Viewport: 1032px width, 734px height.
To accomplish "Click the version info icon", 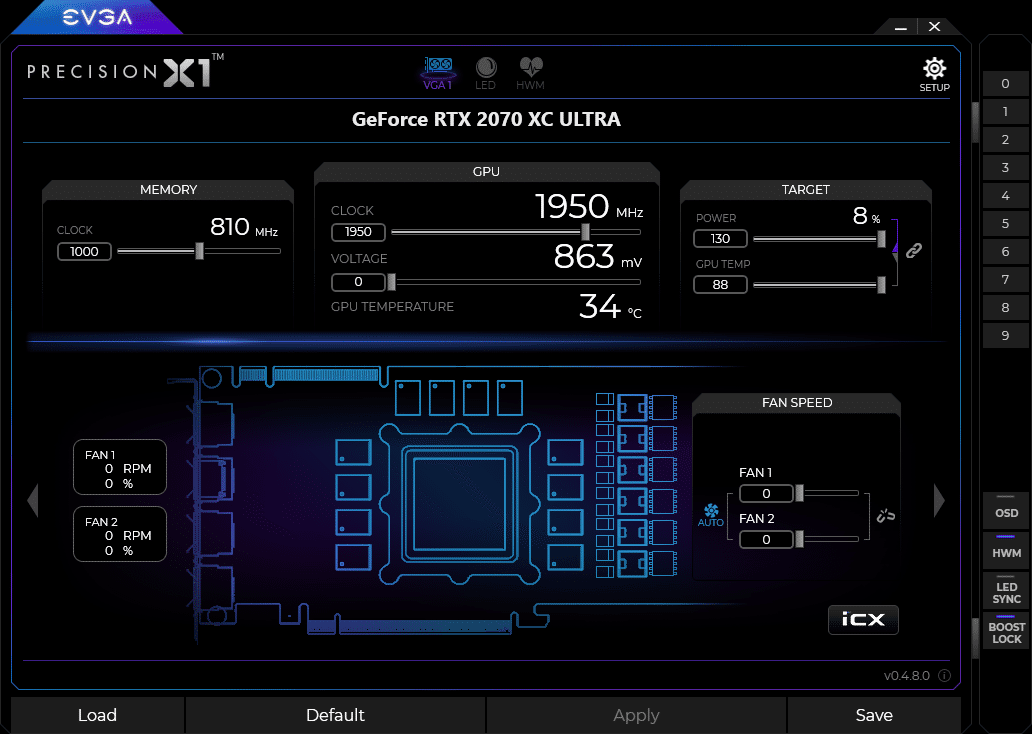I will 944,675.
